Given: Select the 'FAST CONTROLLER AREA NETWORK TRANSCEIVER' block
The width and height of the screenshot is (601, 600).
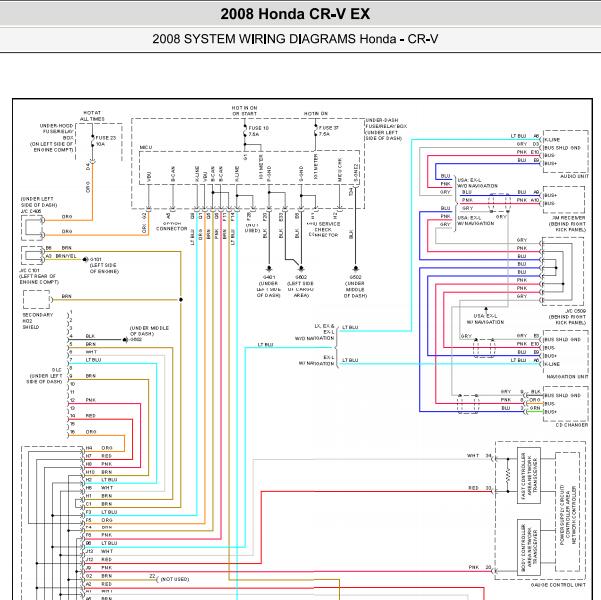Looking at the screenshot, I should 529,475.
